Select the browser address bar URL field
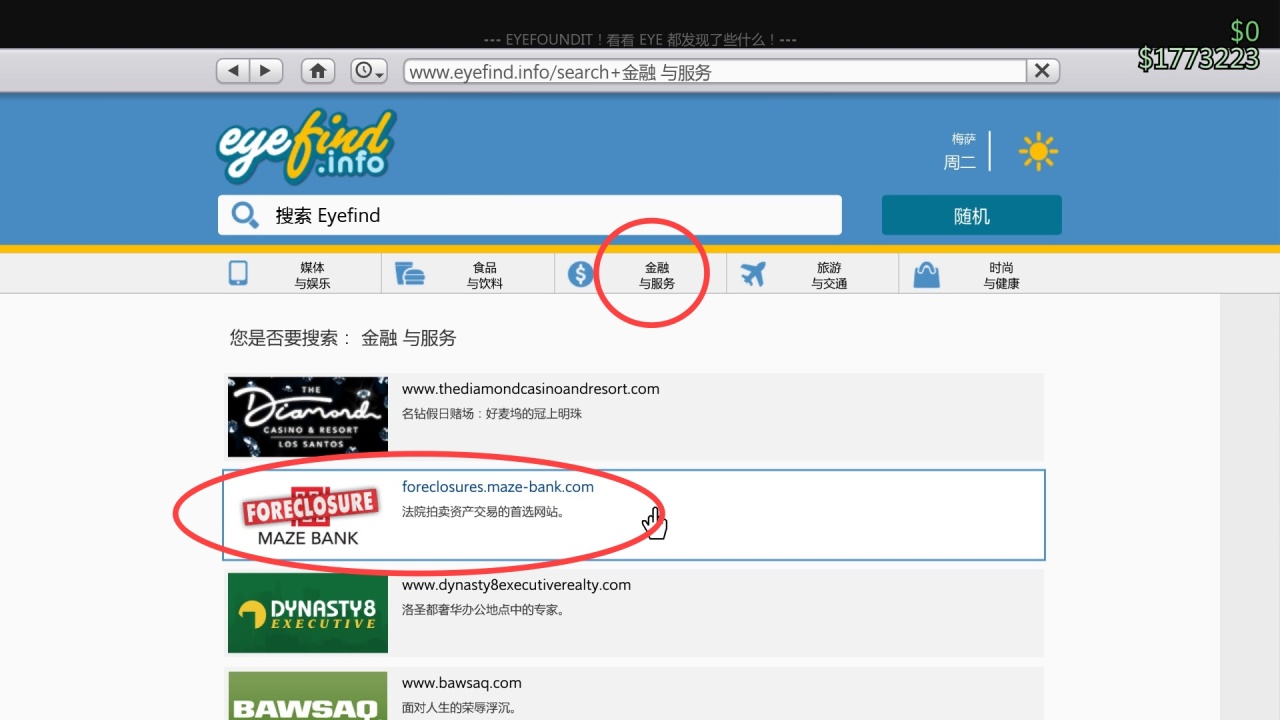This screenshot has height=720, width=1280. (x=715, y=71)
